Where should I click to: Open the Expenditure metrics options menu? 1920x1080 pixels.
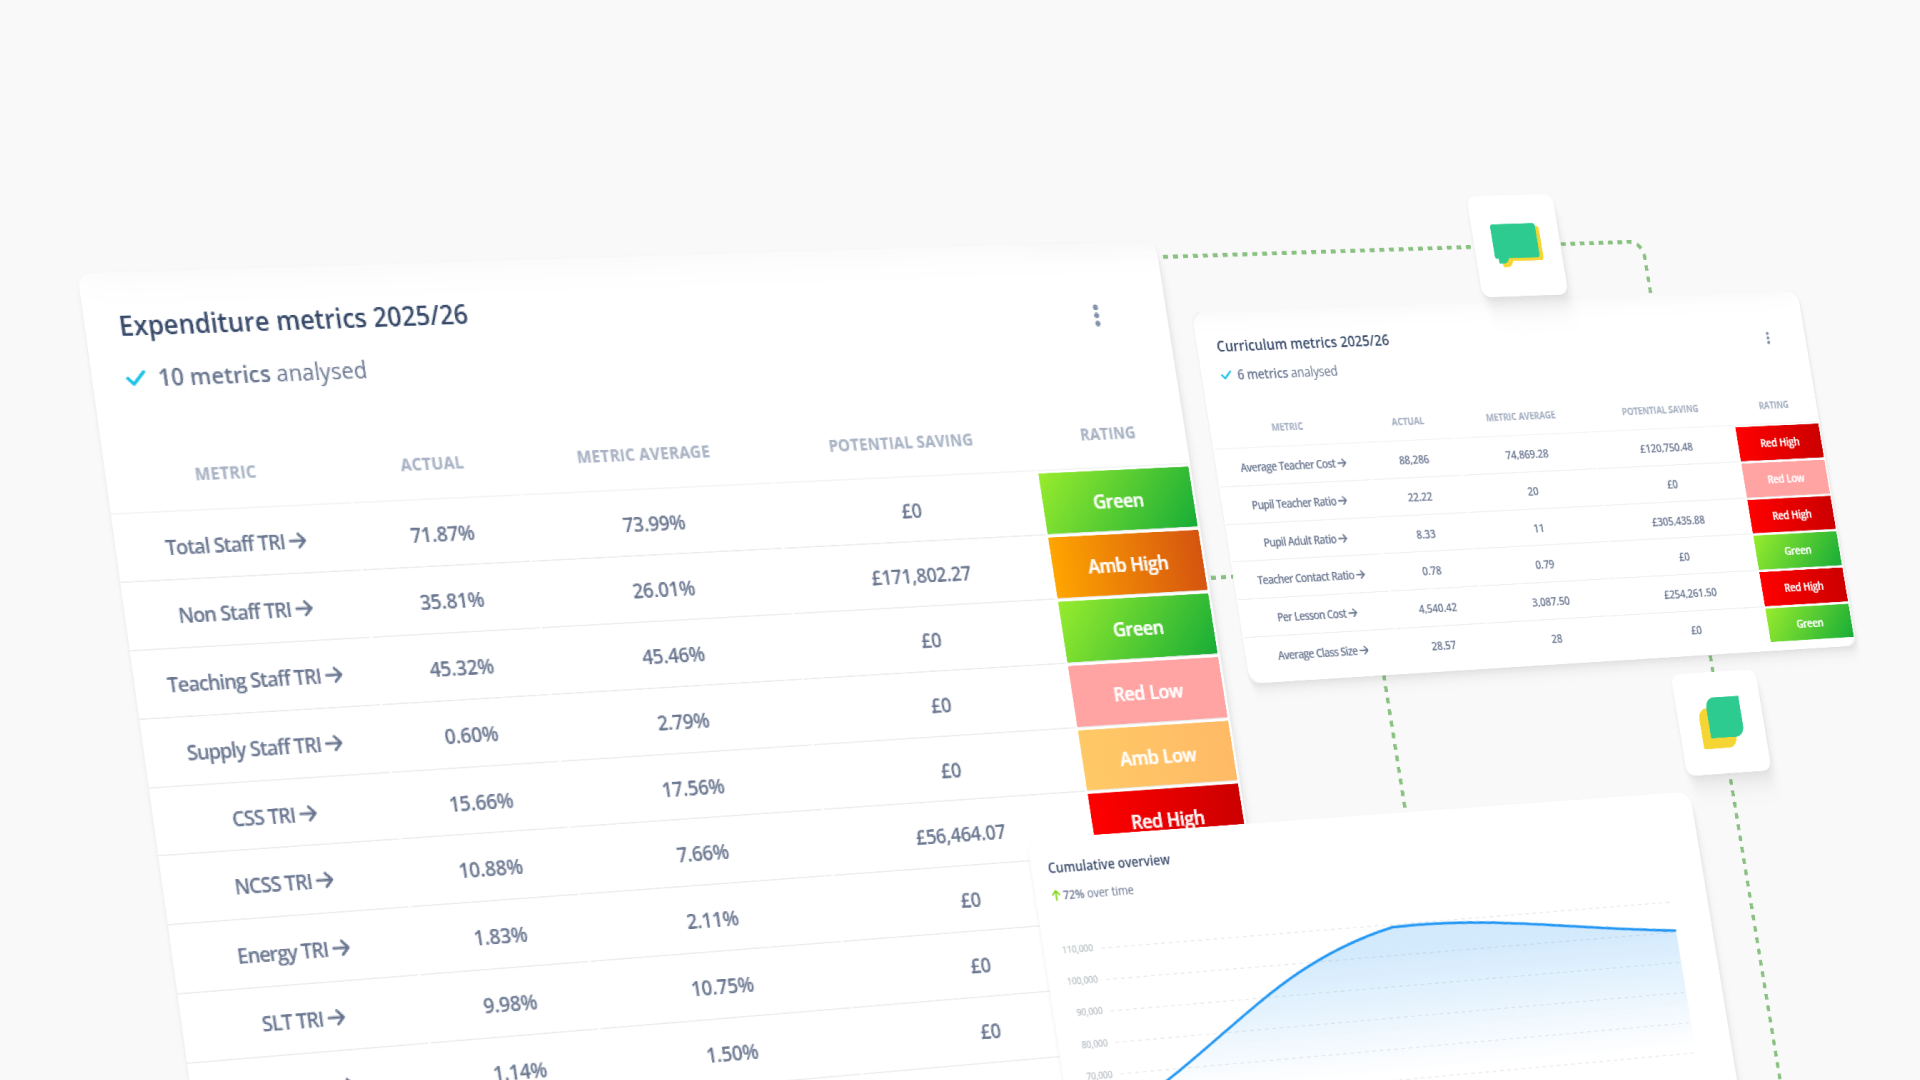(x=1097, y=316)
